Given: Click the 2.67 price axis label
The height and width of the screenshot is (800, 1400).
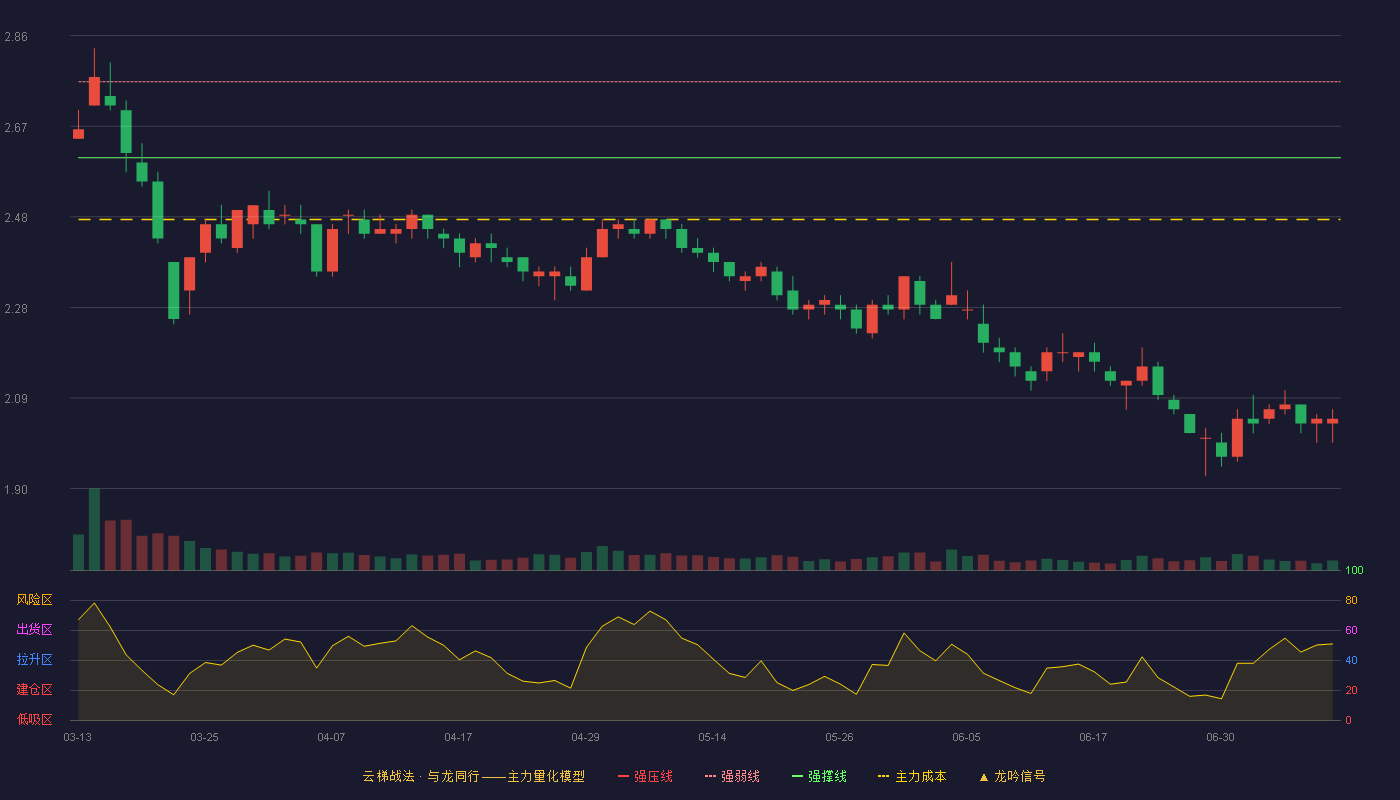Looking at the screenshot, I should pyautogui.click(x=16, y=128).
